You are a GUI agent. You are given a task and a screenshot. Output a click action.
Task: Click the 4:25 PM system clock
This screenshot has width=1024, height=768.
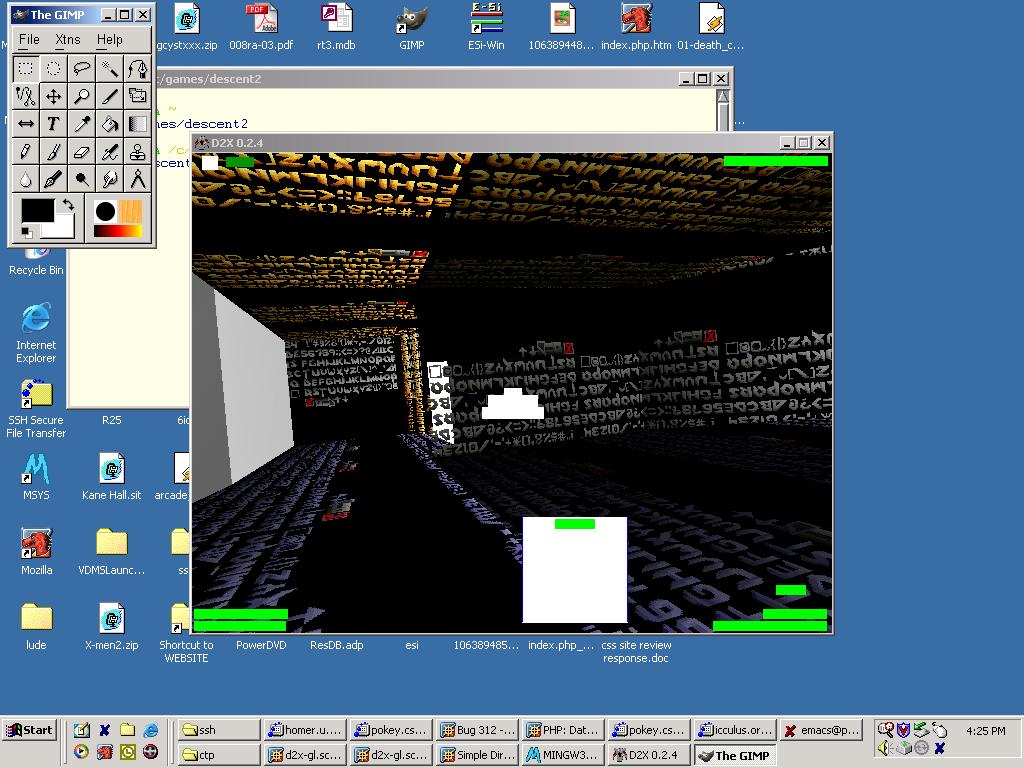(x=985, y=731)
